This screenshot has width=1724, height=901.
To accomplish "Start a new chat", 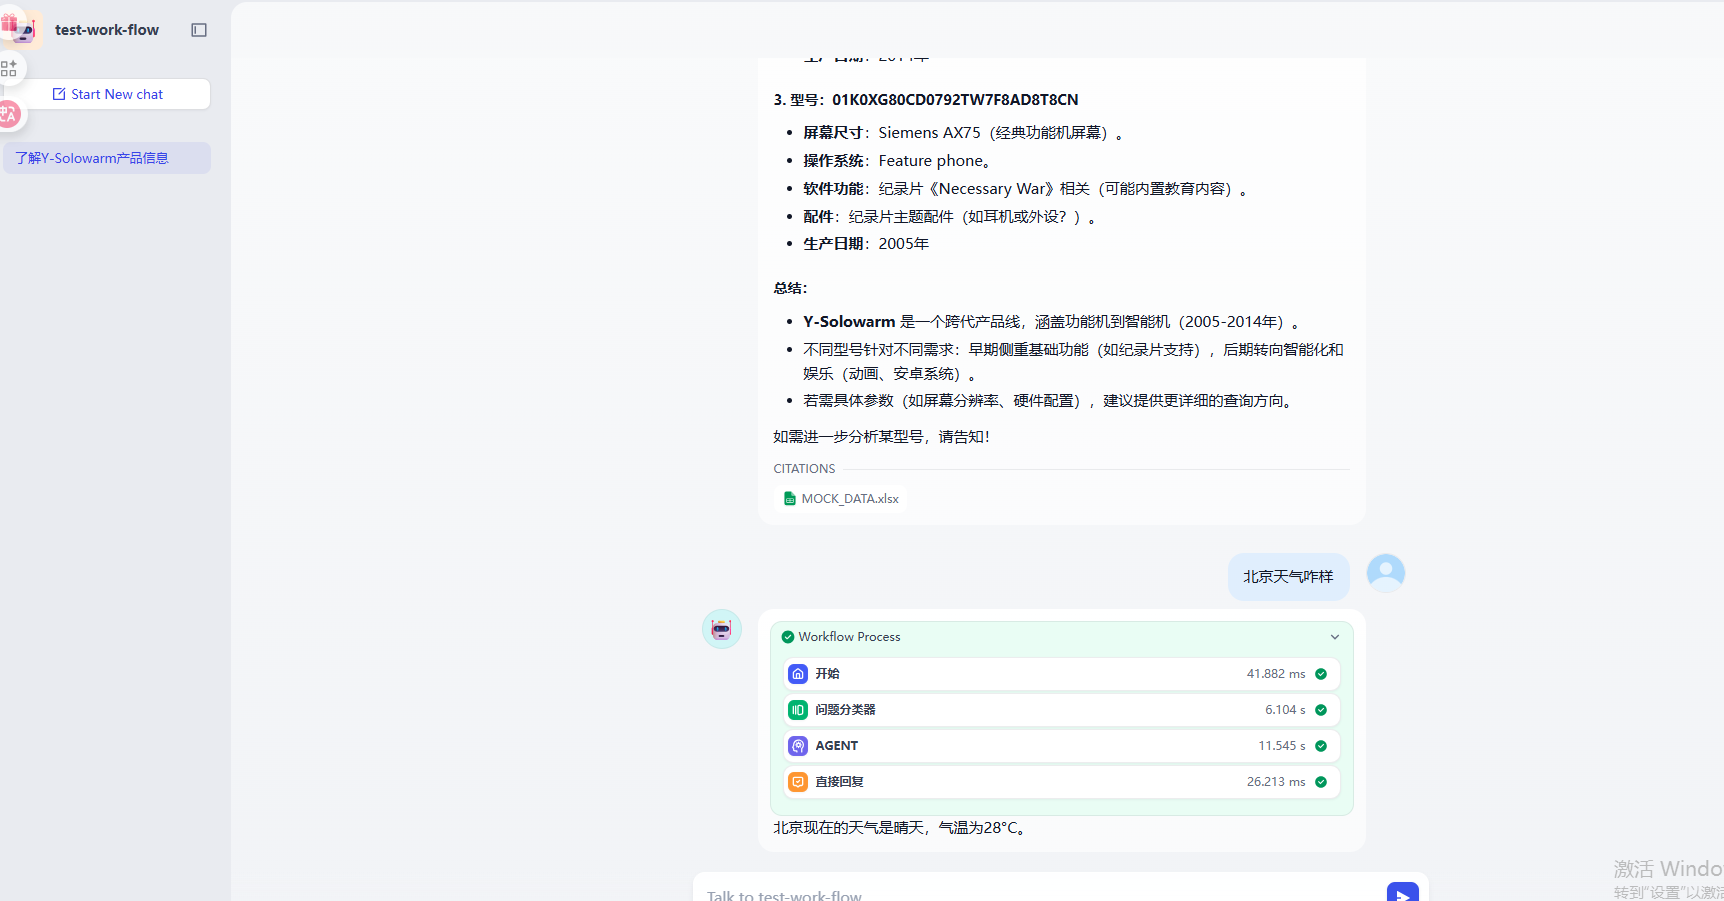I will point(108,94).
